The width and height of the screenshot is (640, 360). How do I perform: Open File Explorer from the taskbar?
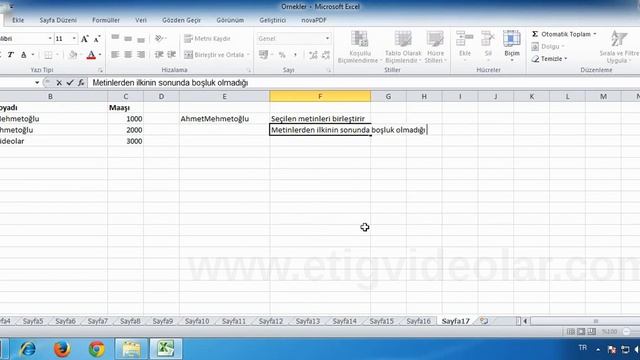pyautogui.click(x=131, y=349)
